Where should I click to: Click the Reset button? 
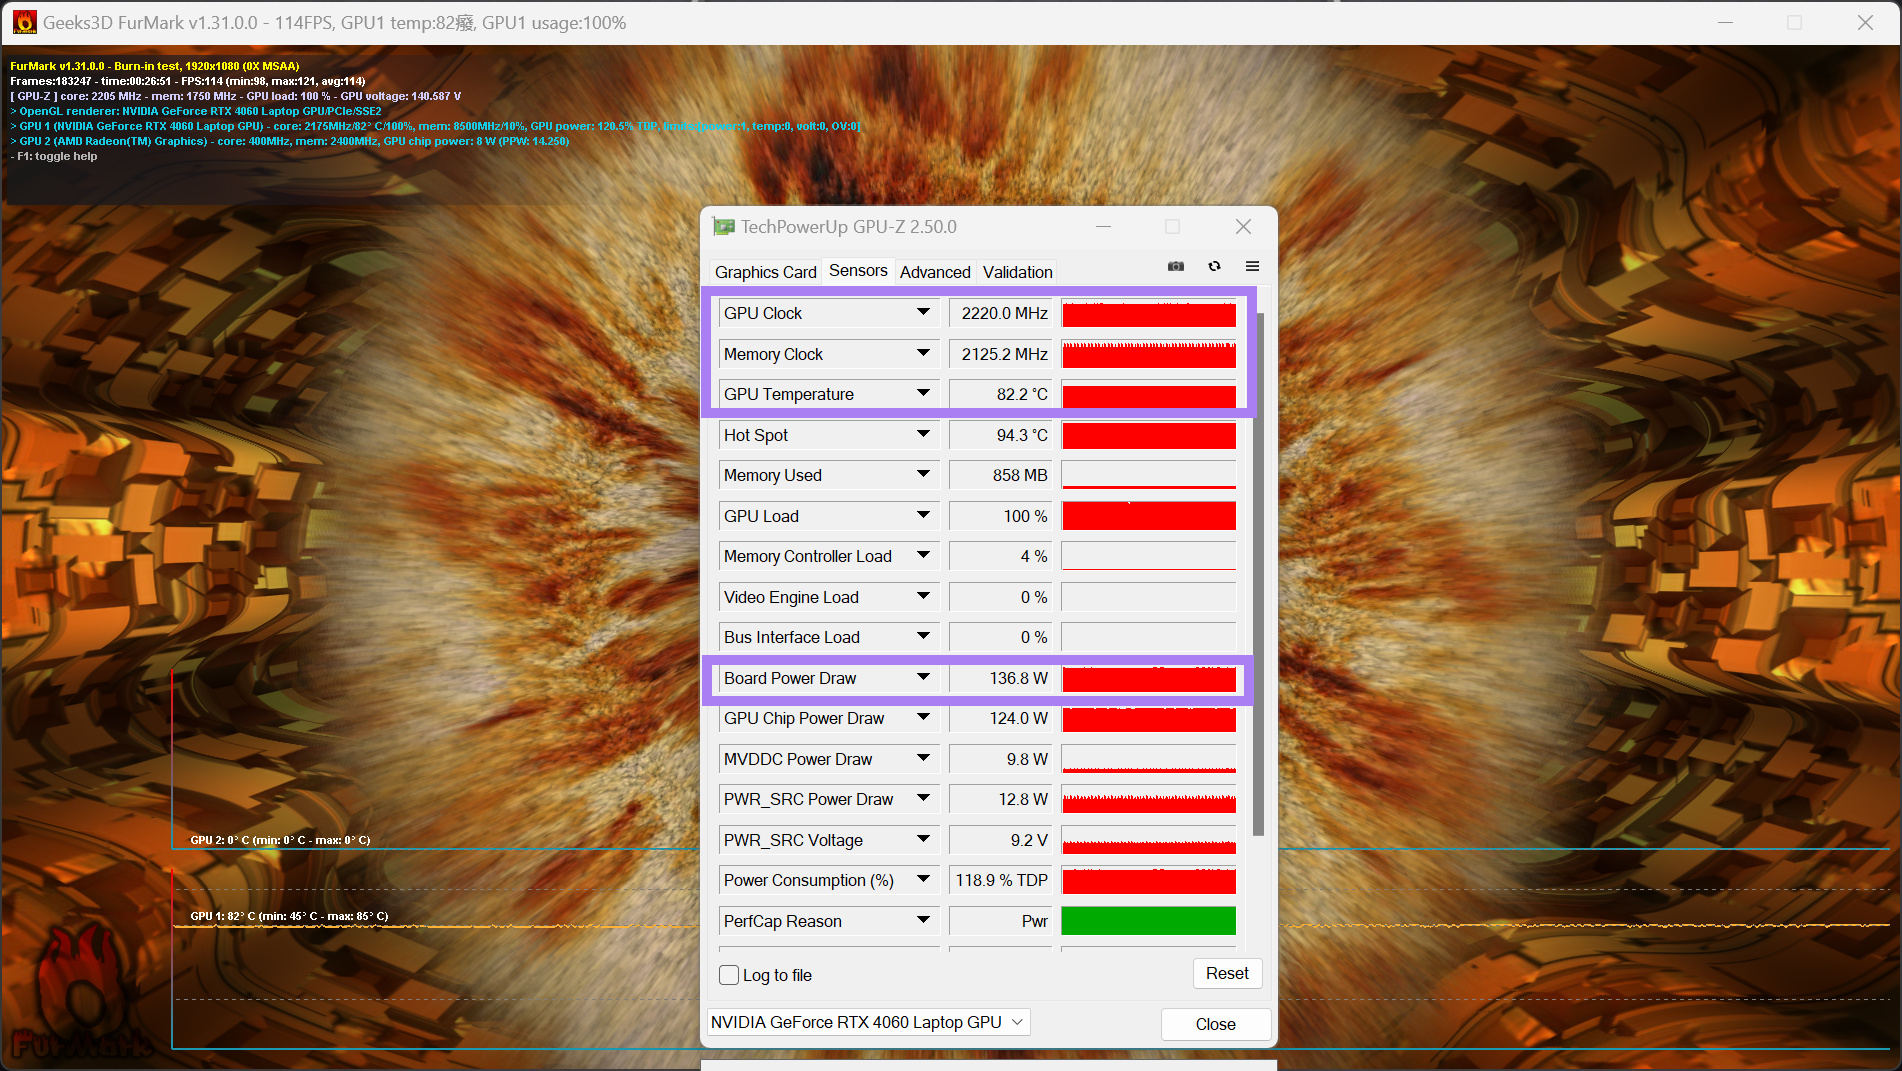coord(1227,974)
